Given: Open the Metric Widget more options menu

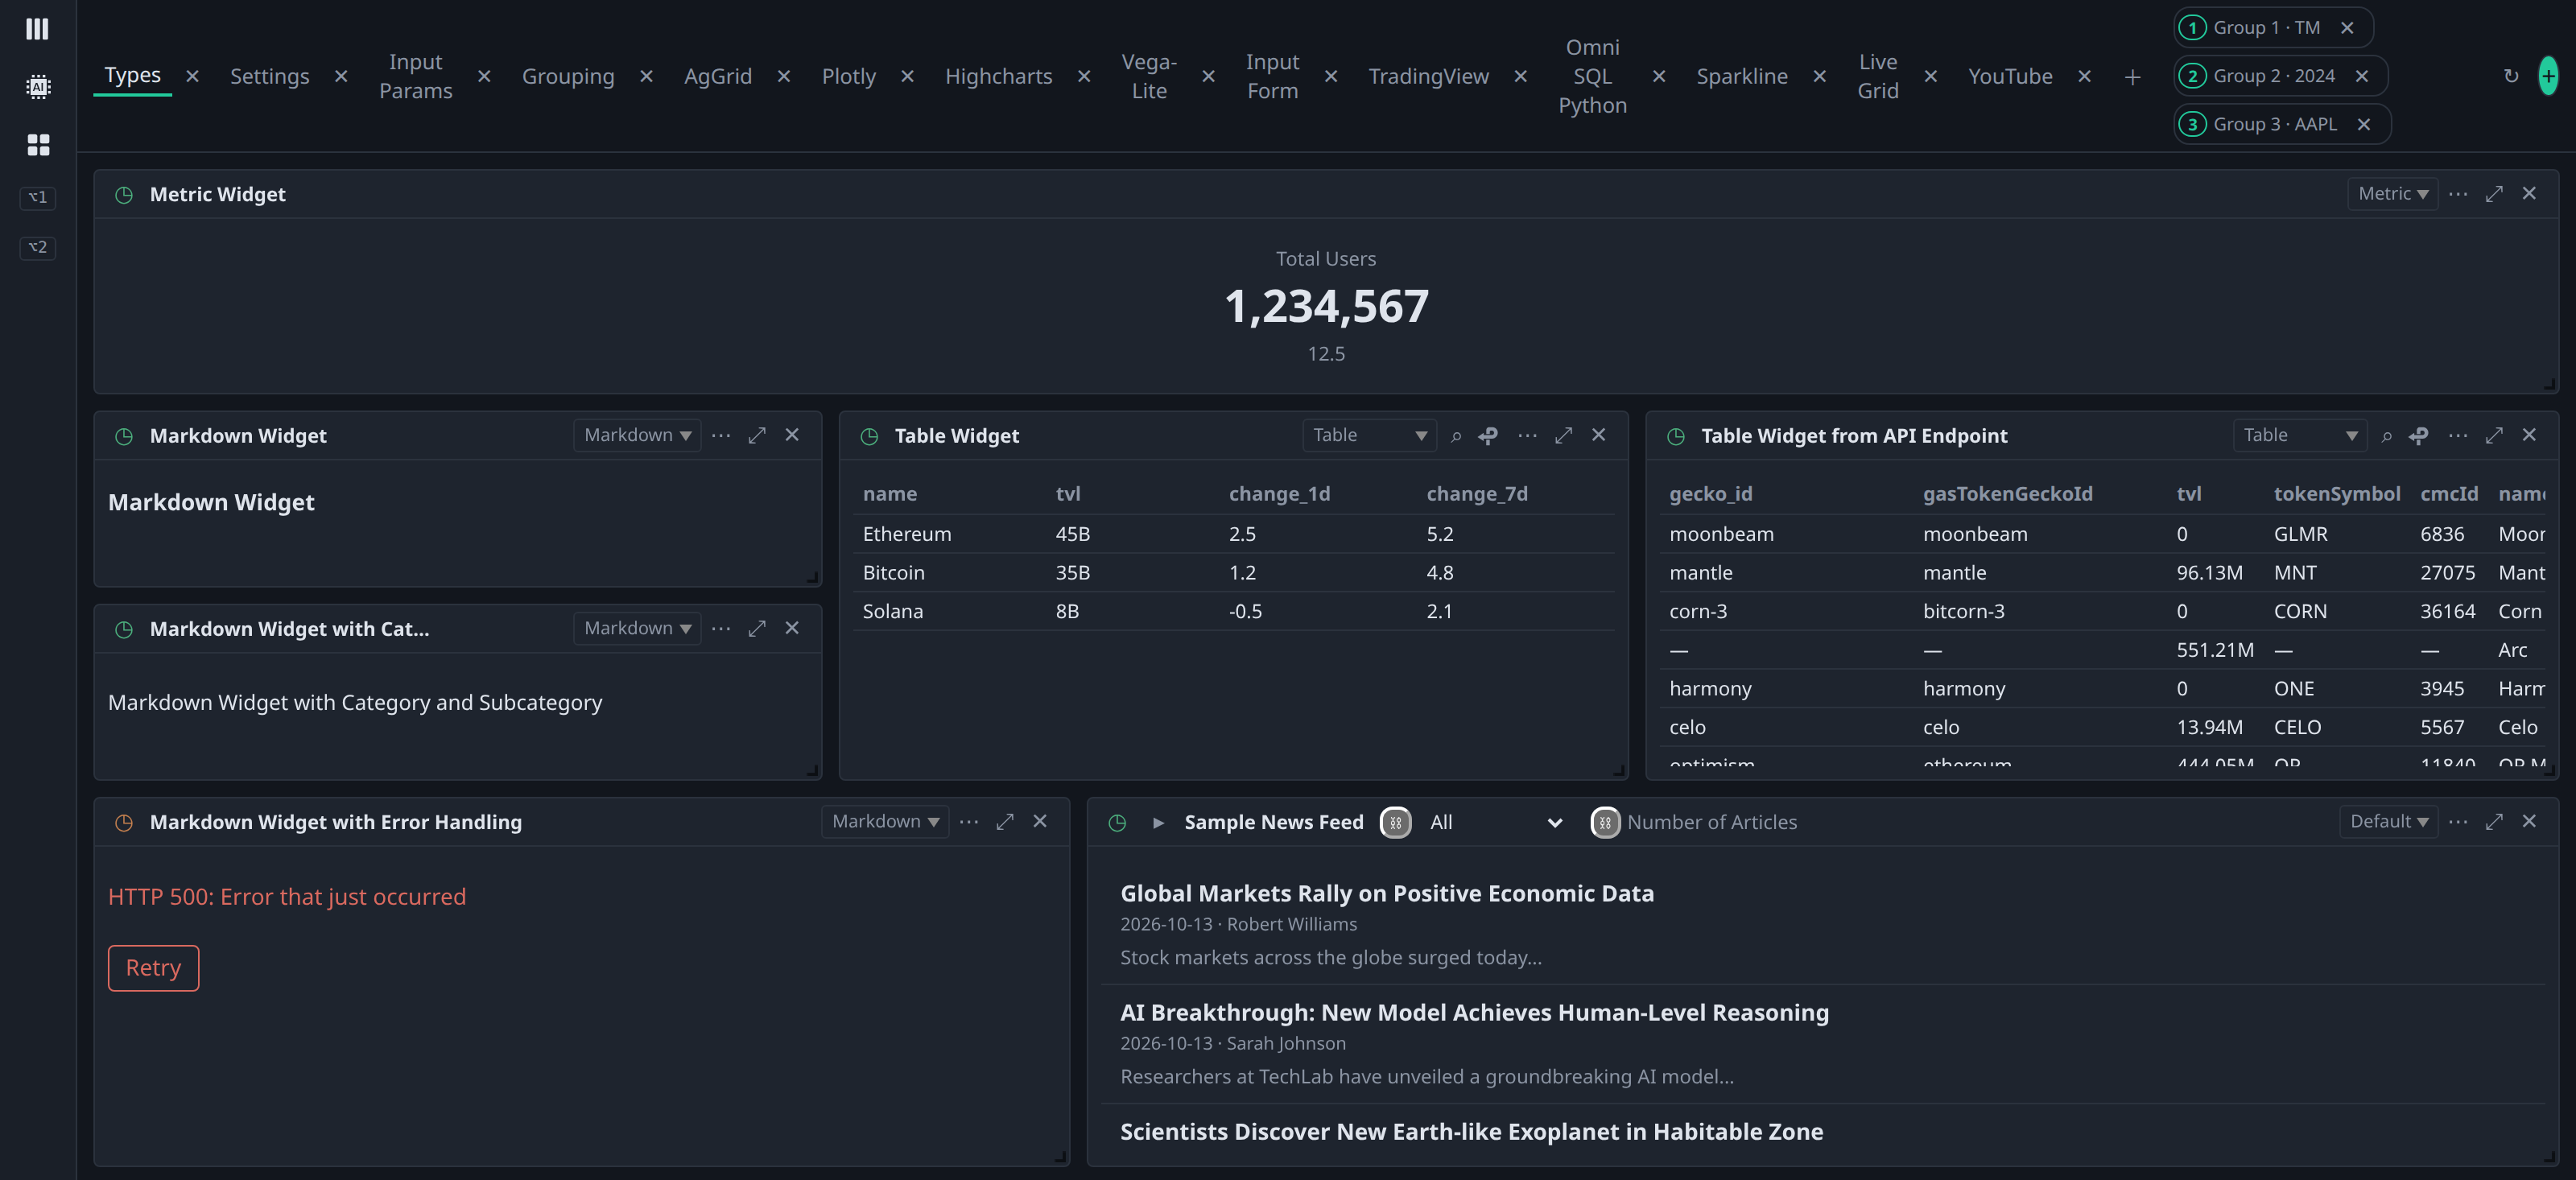Looking at the screenshot, I should tap(2458, 194).
